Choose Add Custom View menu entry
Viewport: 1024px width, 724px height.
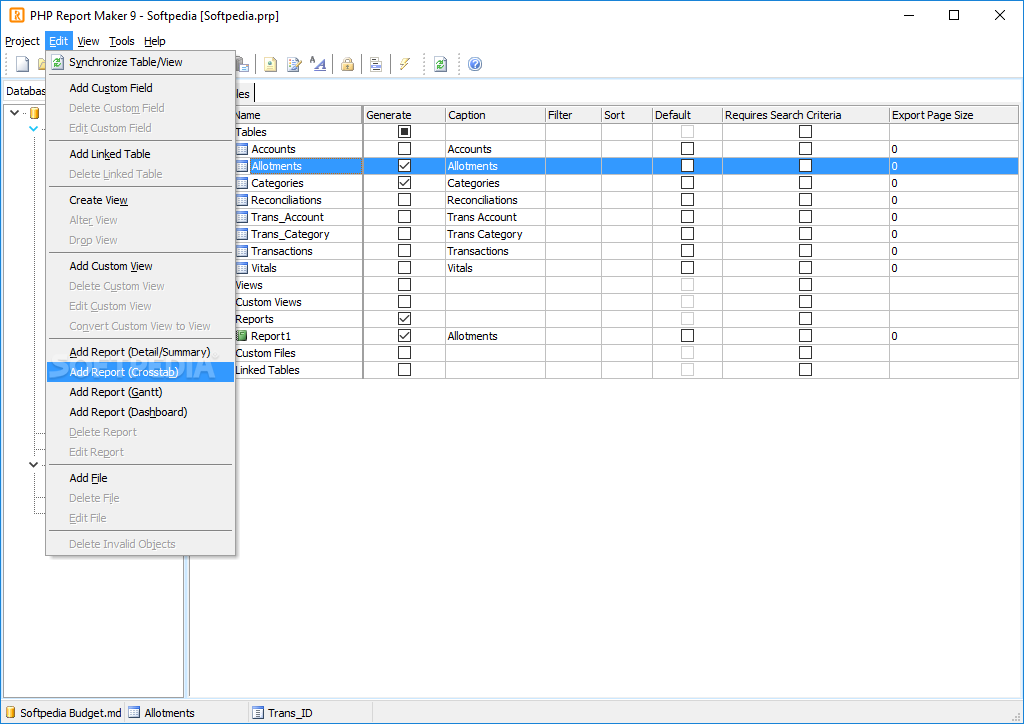point(140,266)
